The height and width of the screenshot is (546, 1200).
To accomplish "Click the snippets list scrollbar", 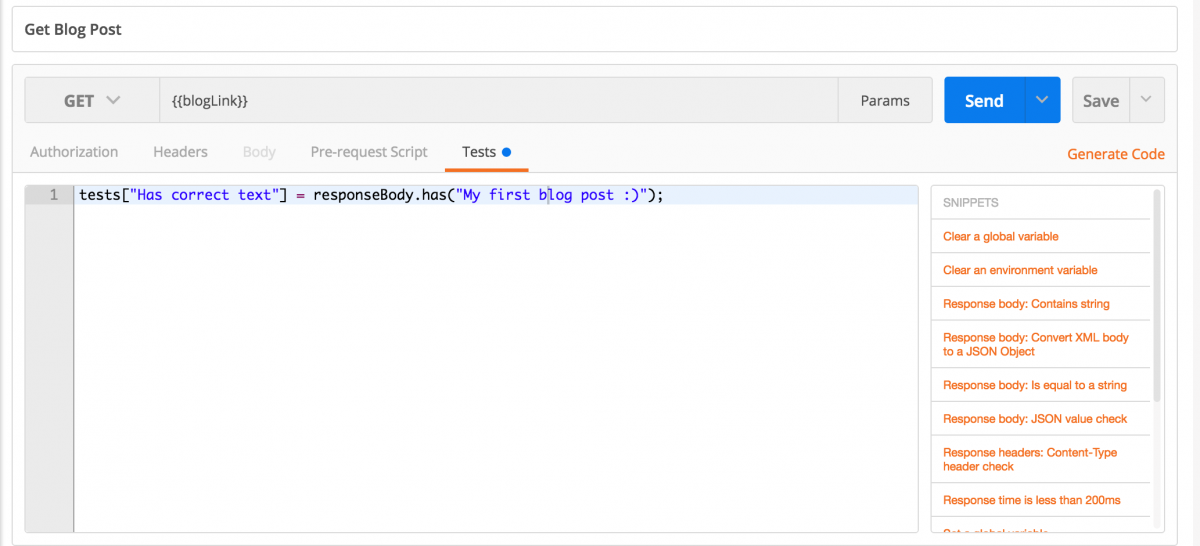I will 1157,295.
